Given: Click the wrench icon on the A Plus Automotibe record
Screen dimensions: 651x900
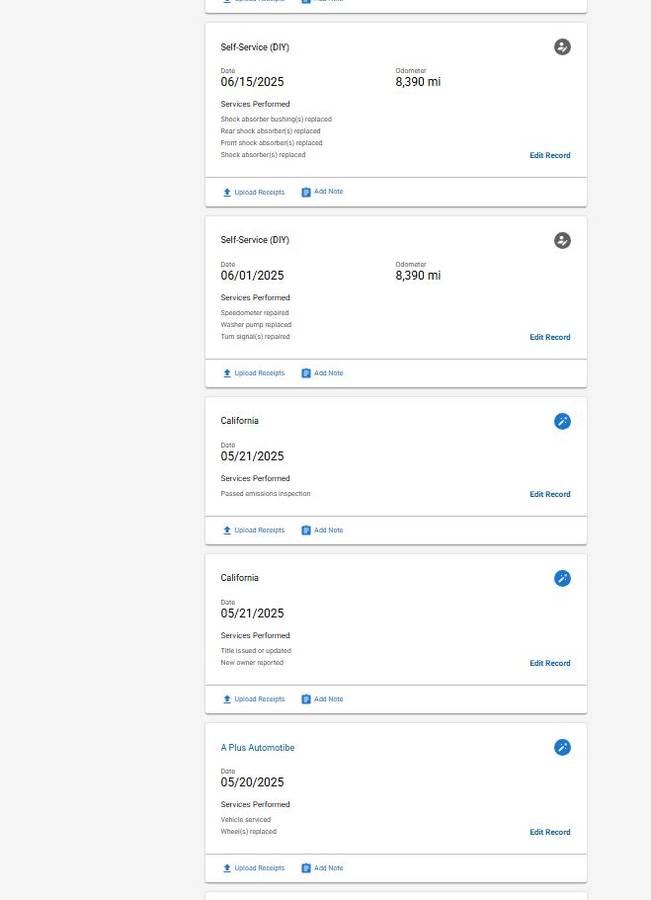Looking at the screenshot, I should pyautogui.click(x=562, y=747).
